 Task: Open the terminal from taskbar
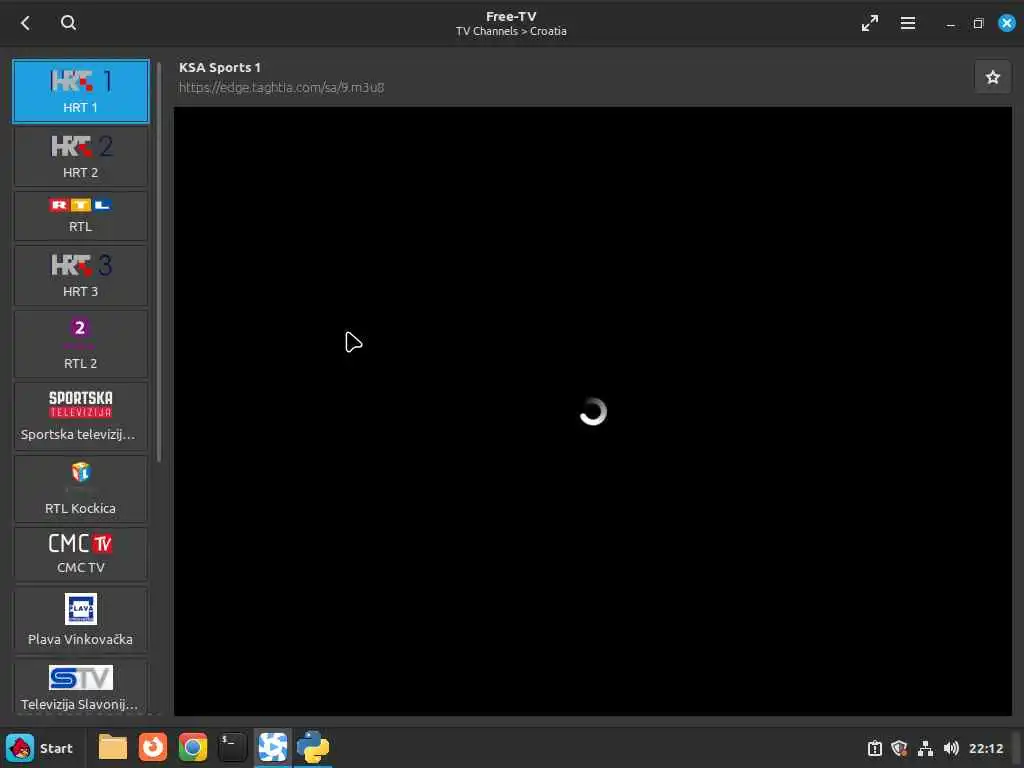pos(232,748)
